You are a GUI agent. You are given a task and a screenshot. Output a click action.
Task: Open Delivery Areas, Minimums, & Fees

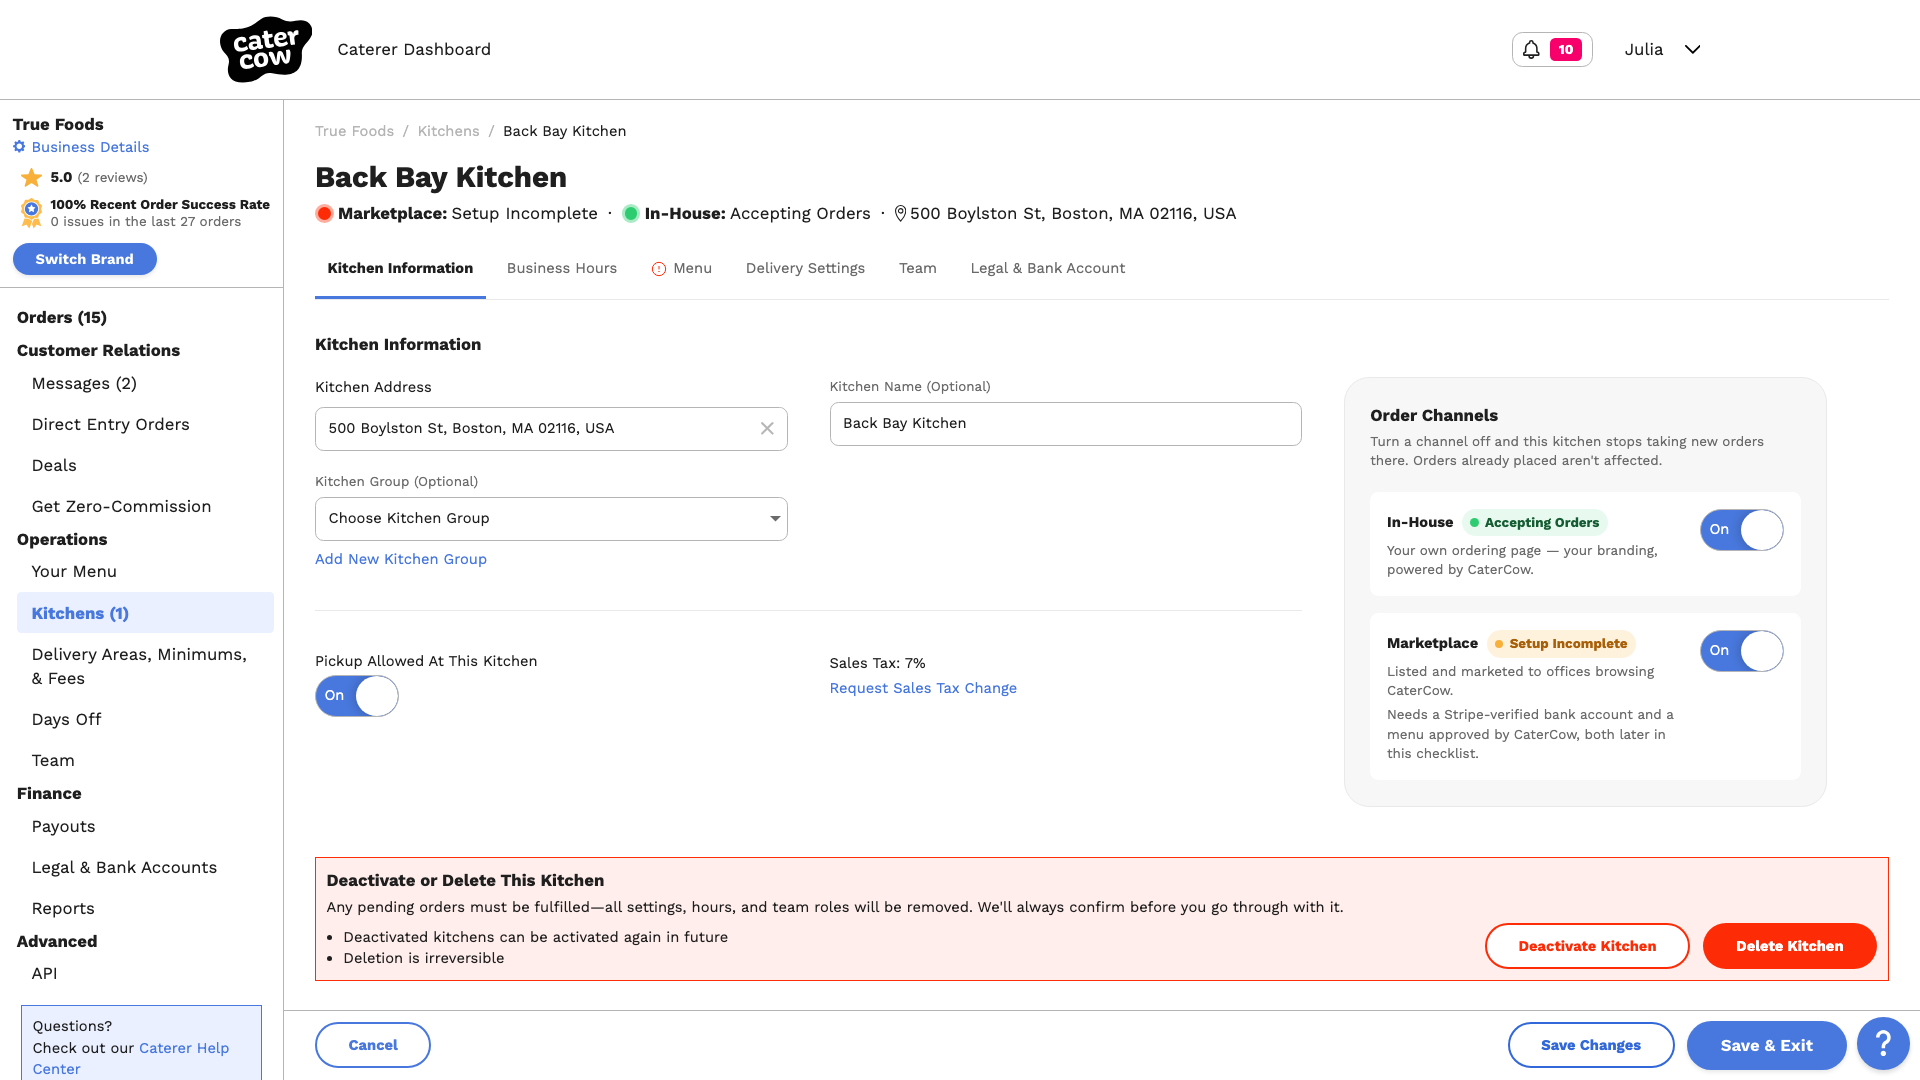pyautogui.click(x=140, y=666)
